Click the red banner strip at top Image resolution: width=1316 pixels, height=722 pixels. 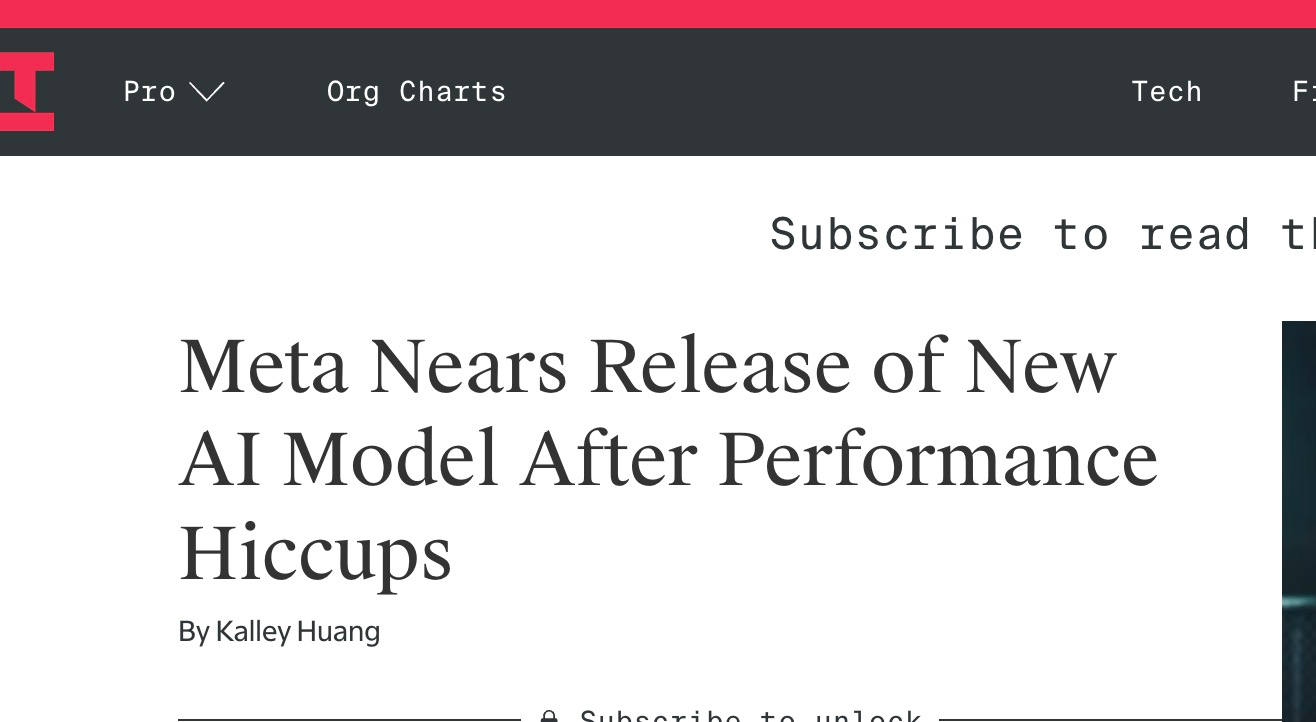[658, 13]
